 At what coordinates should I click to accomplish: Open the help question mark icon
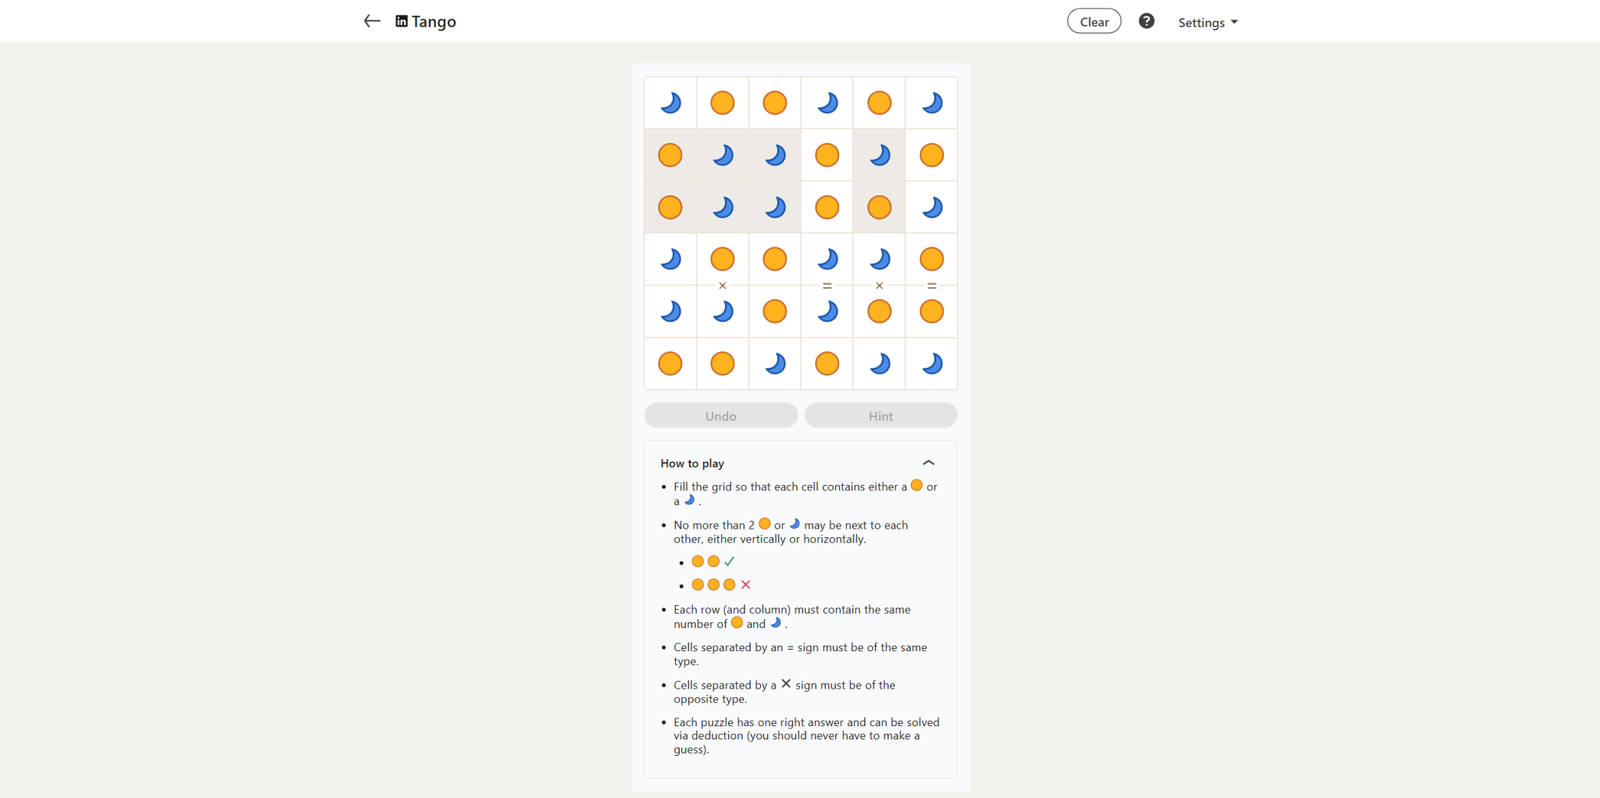pos(1146,21)
